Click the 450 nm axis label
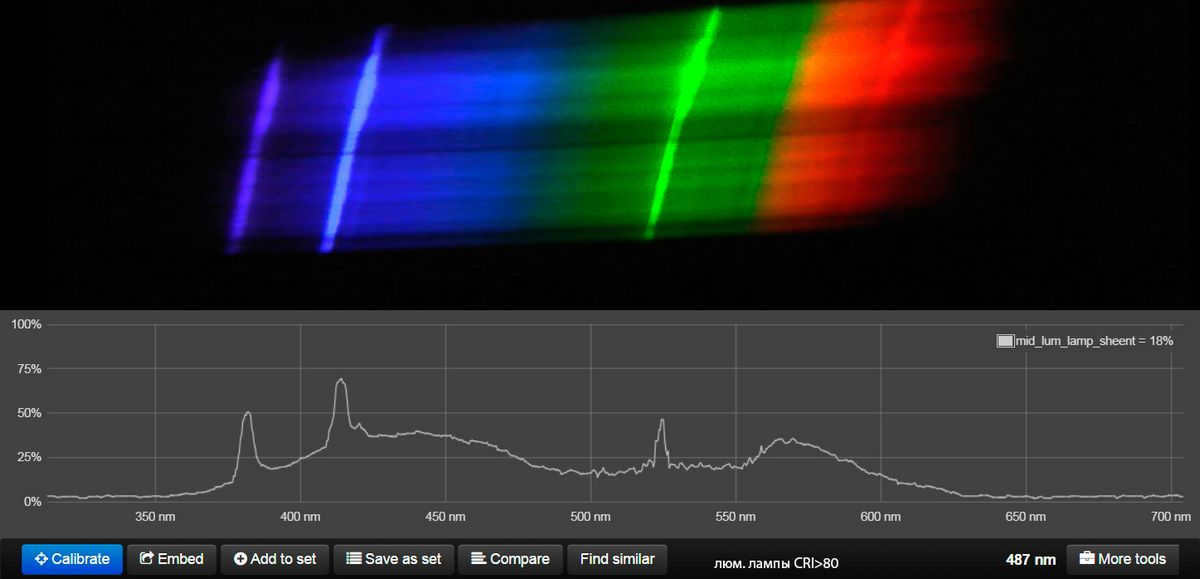Viewport: 1200px width, 579px height. (445, 517)
